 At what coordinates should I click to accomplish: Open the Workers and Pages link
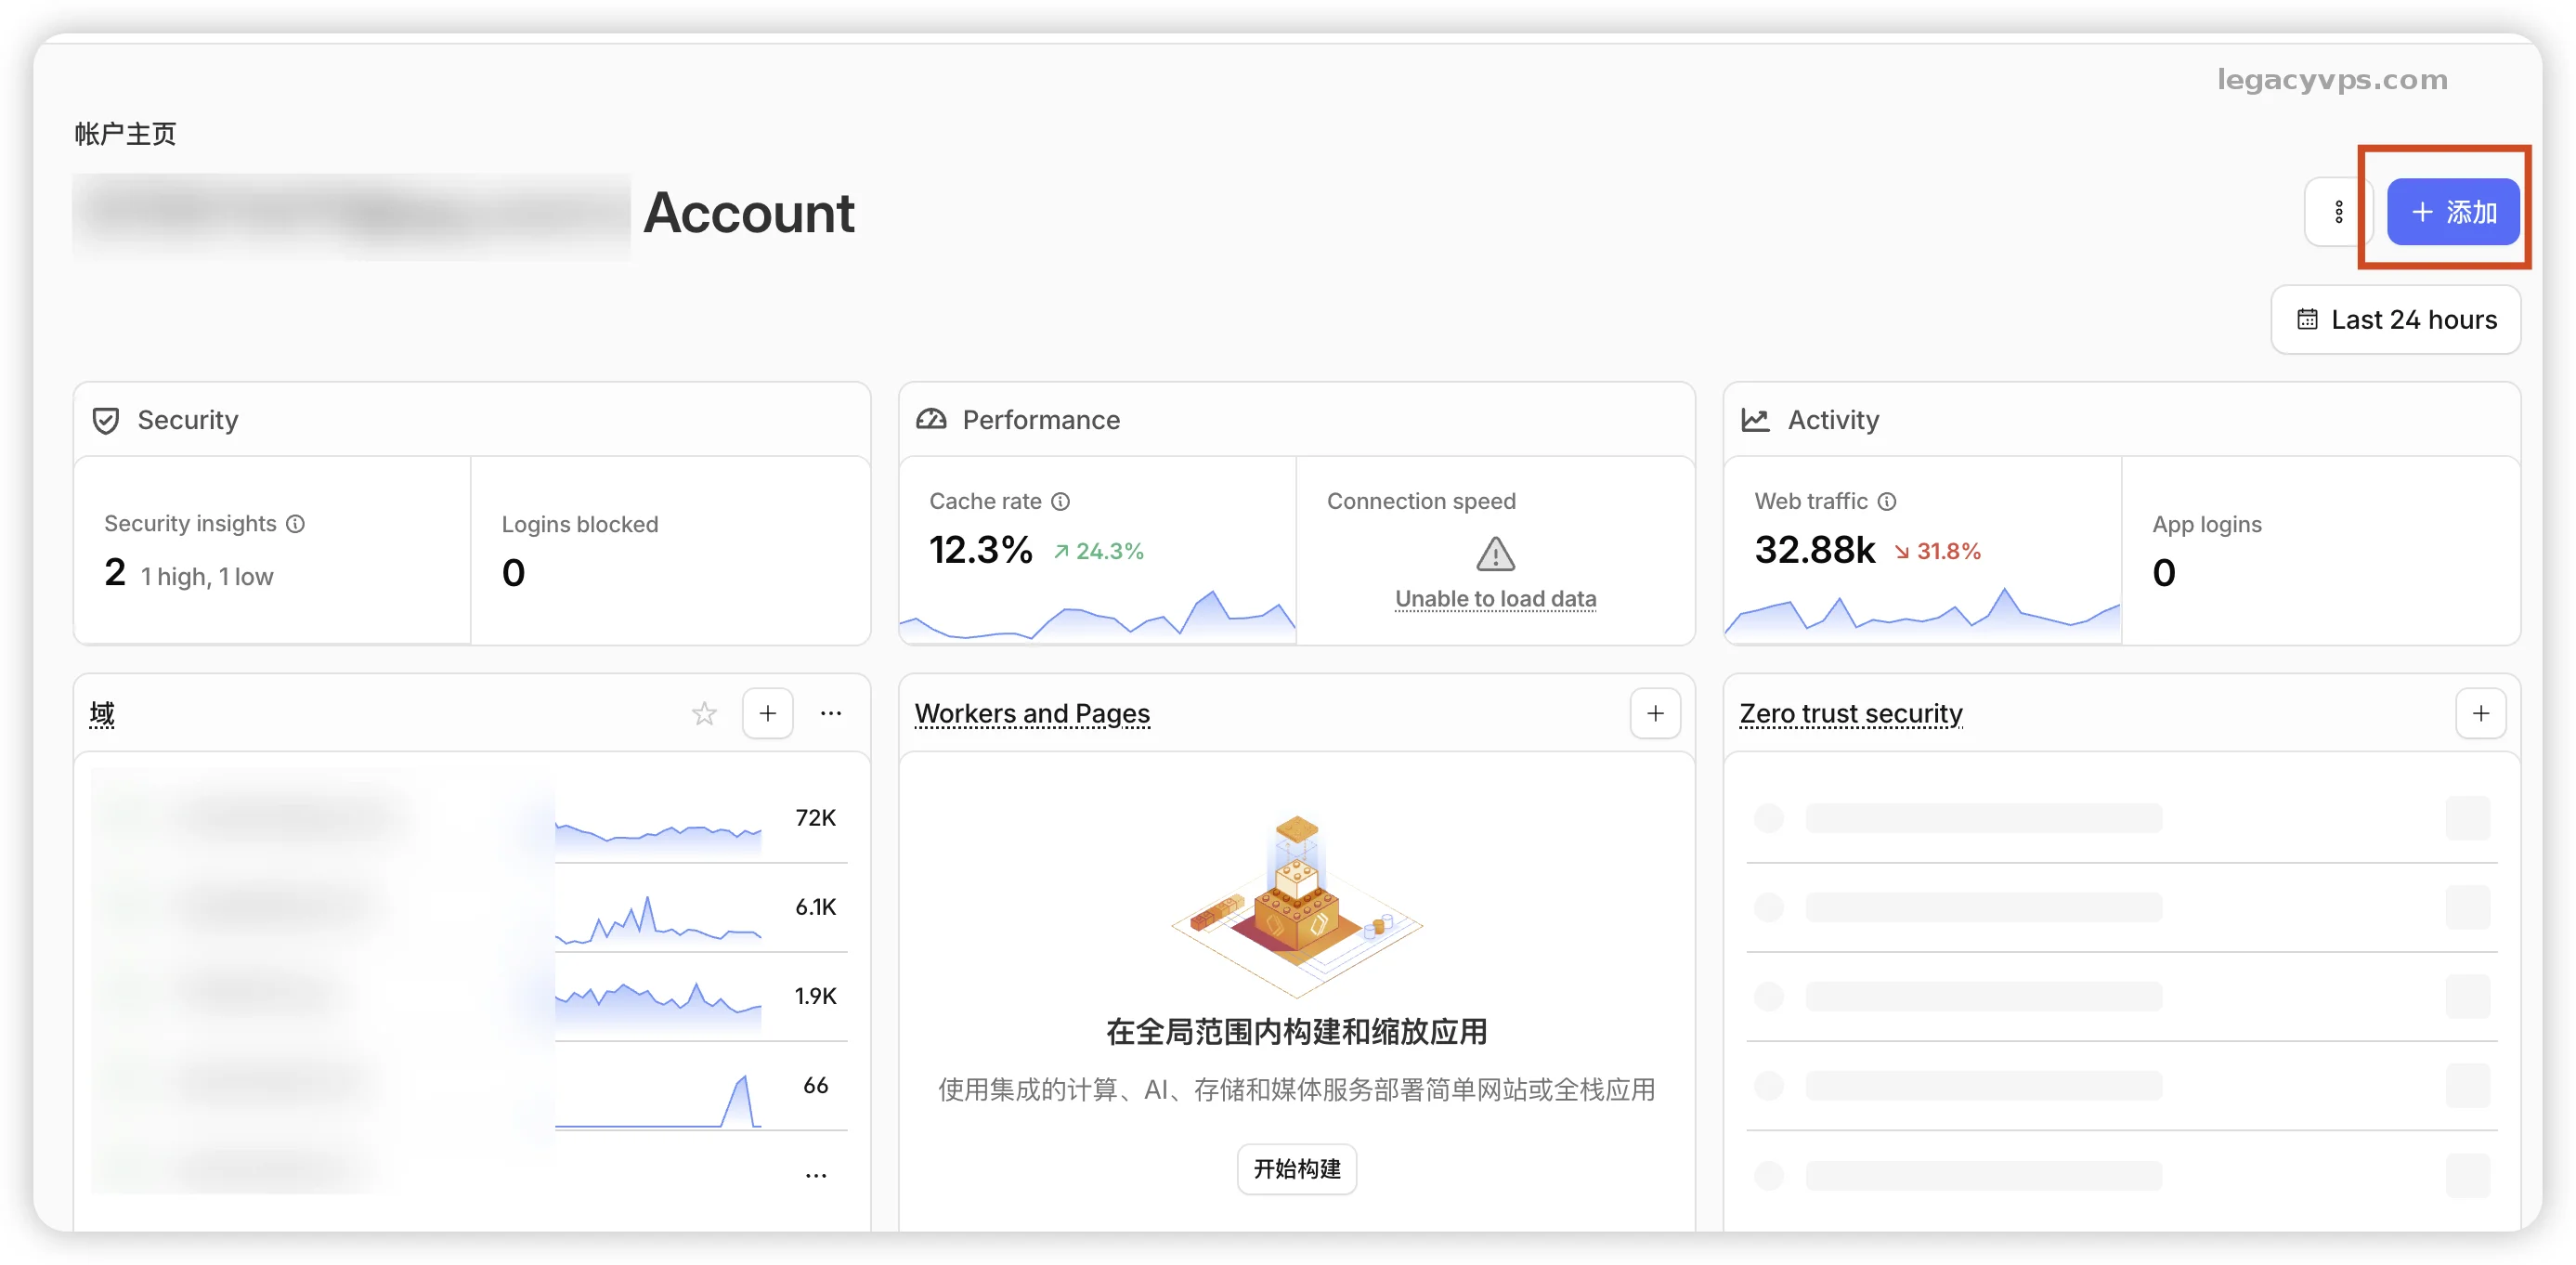point(1032,714)
